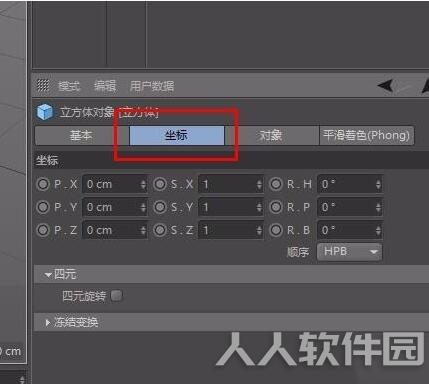The height and width of the screenshot is (384, 429).
Task: Click the 立方体对象 [立方体] title text
Action: [109, 112]
